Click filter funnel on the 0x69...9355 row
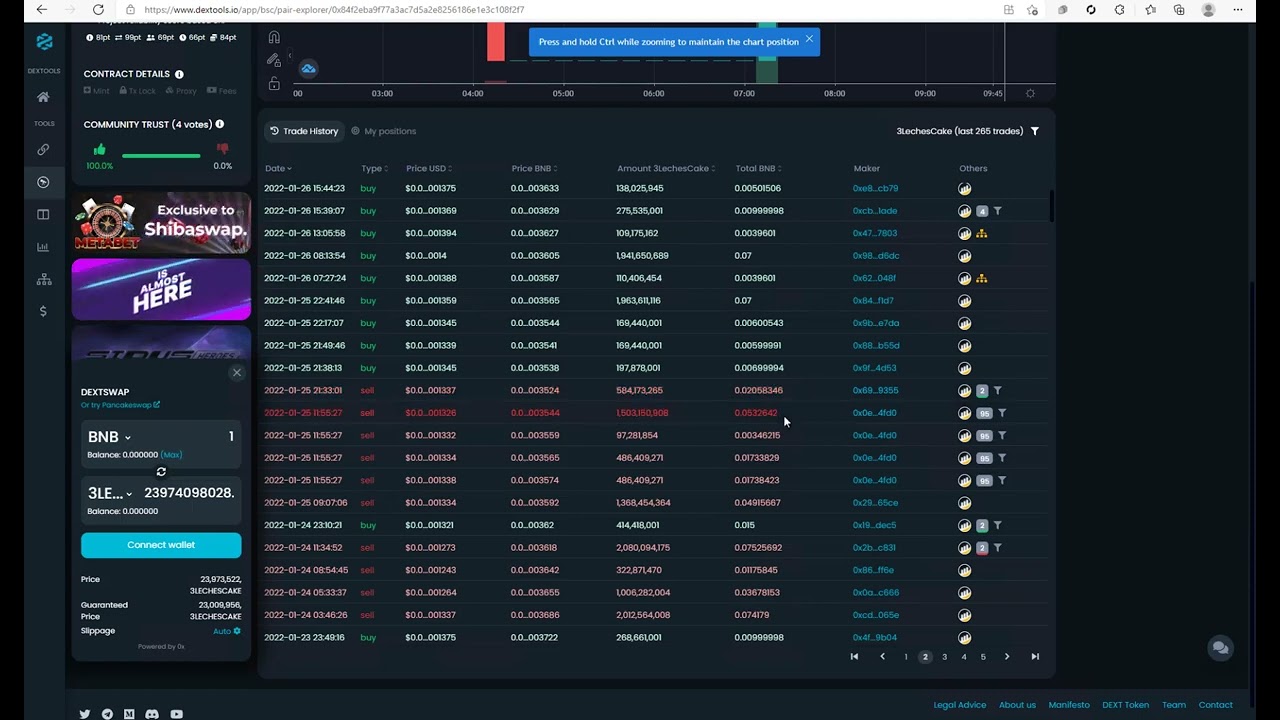 point(997,391)
